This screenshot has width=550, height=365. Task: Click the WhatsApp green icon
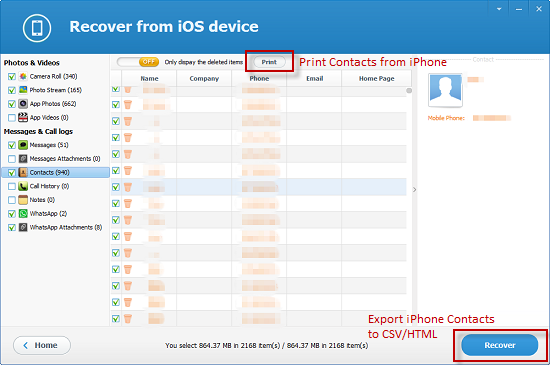point(23,214)
